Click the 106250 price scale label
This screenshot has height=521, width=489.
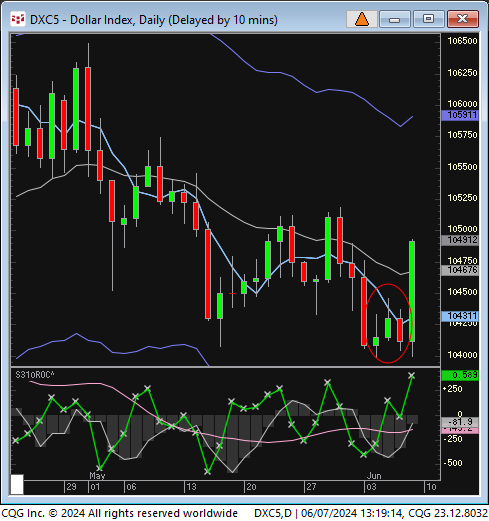point(462,73)
